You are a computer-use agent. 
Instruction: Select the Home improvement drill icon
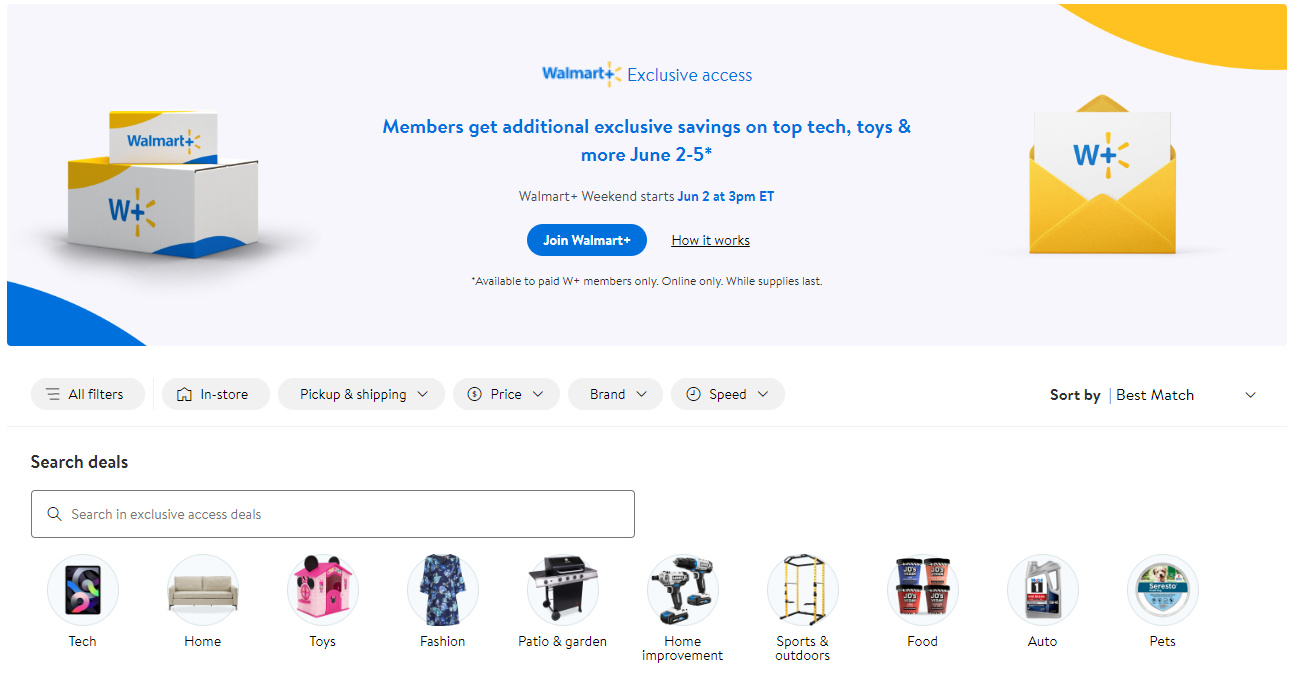pos(683,590)
